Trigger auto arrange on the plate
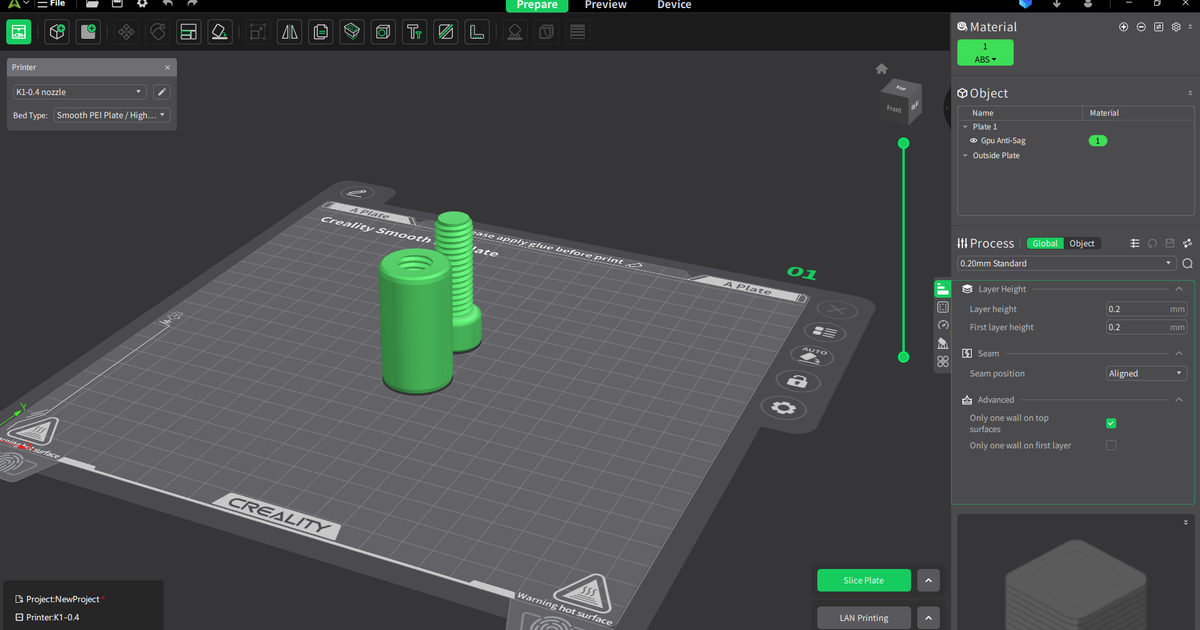Screen dimensions: 1200x630 coord(812,356)
